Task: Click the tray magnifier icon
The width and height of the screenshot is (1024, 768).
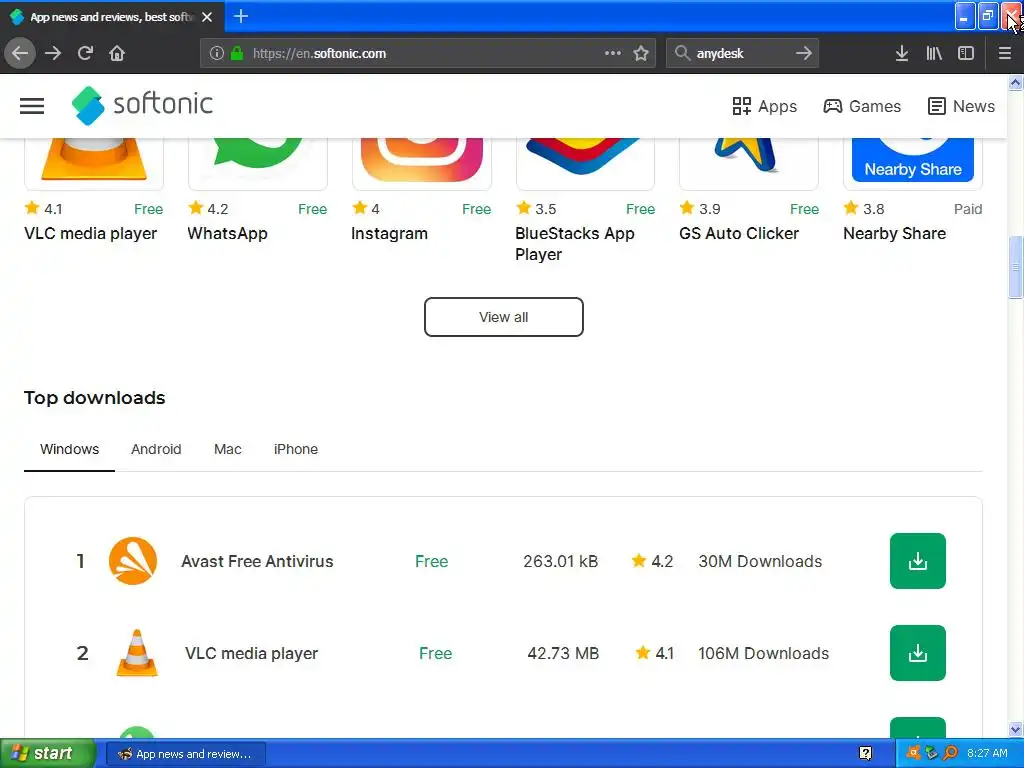Action: 950,753
